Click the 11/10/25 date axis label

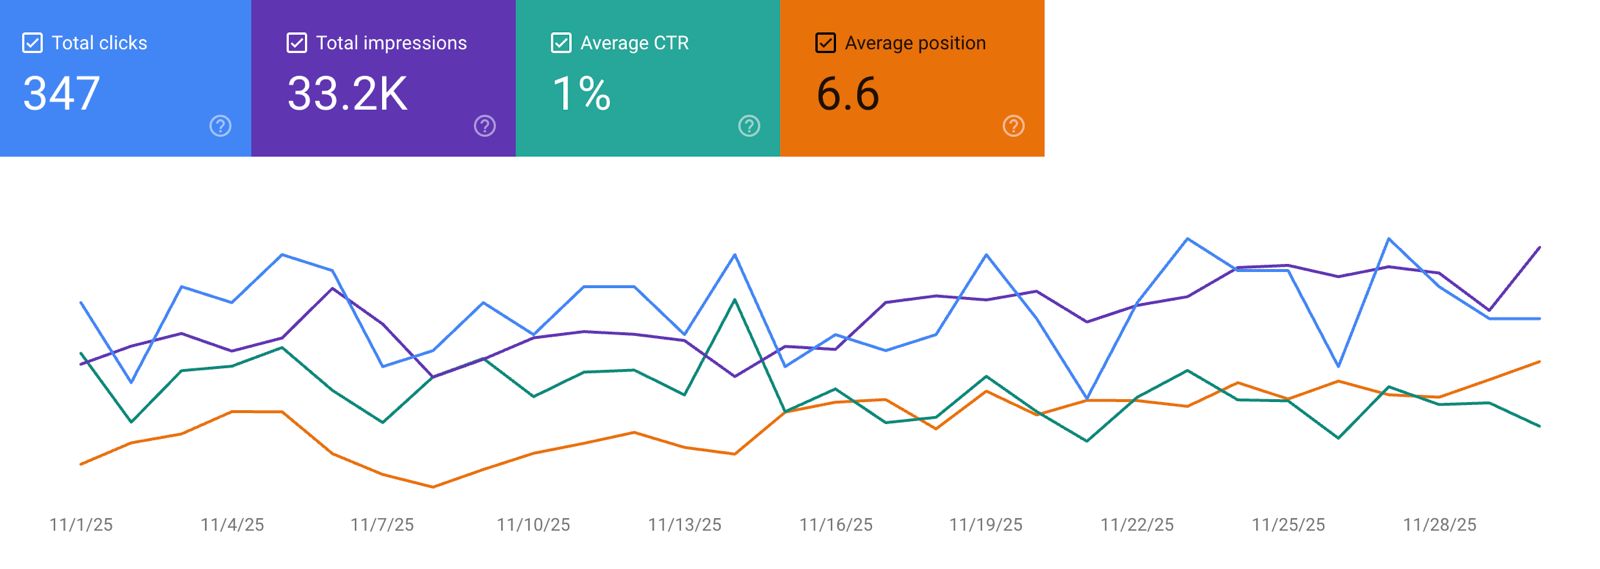pos(533,525)
